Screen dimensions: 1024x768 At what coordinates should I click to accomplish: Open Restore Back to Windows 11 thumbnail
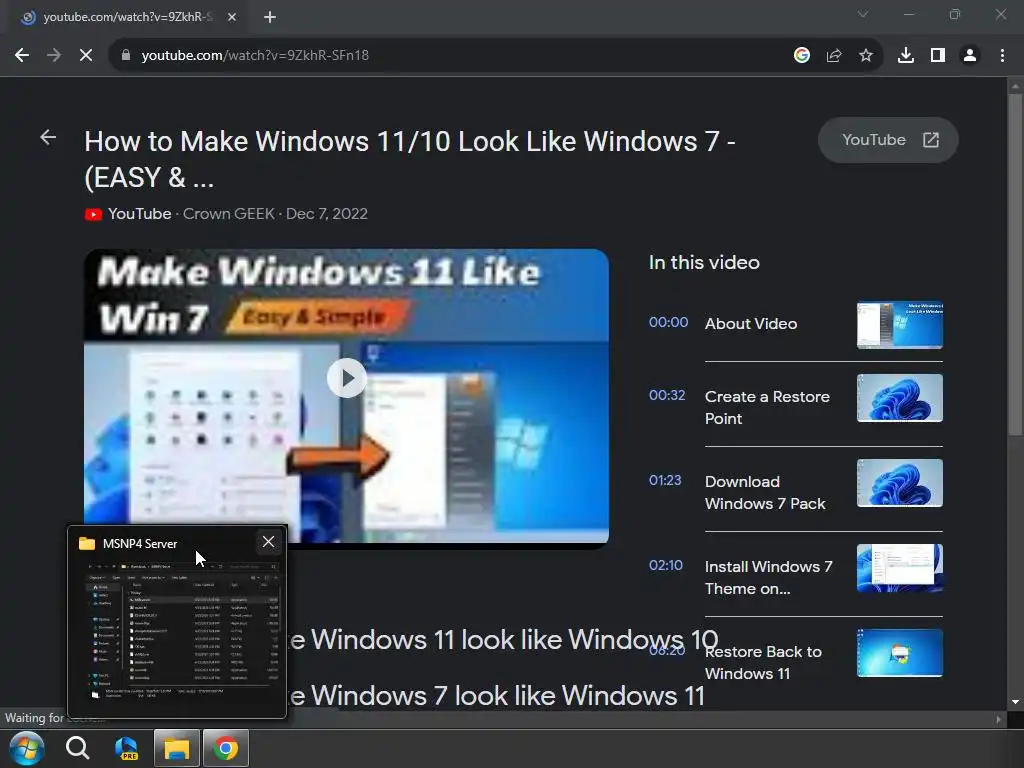900,652
